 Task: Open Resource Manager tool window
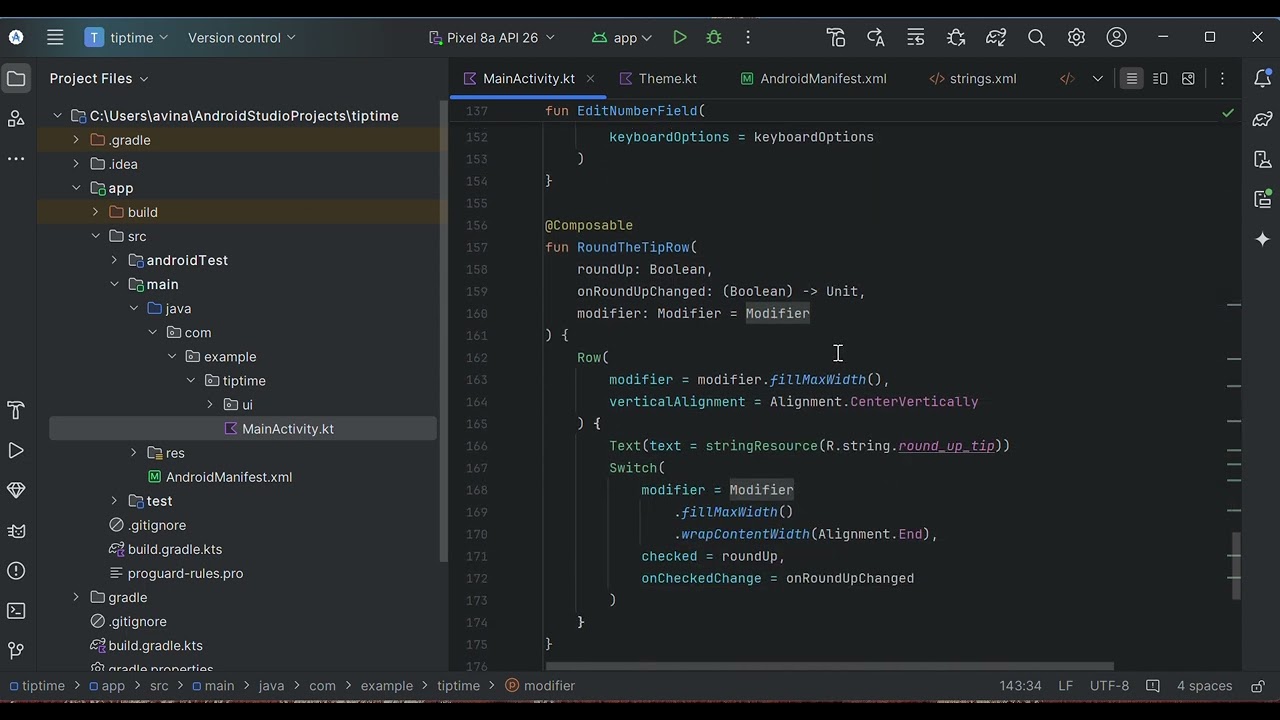(x=16, y=119)
